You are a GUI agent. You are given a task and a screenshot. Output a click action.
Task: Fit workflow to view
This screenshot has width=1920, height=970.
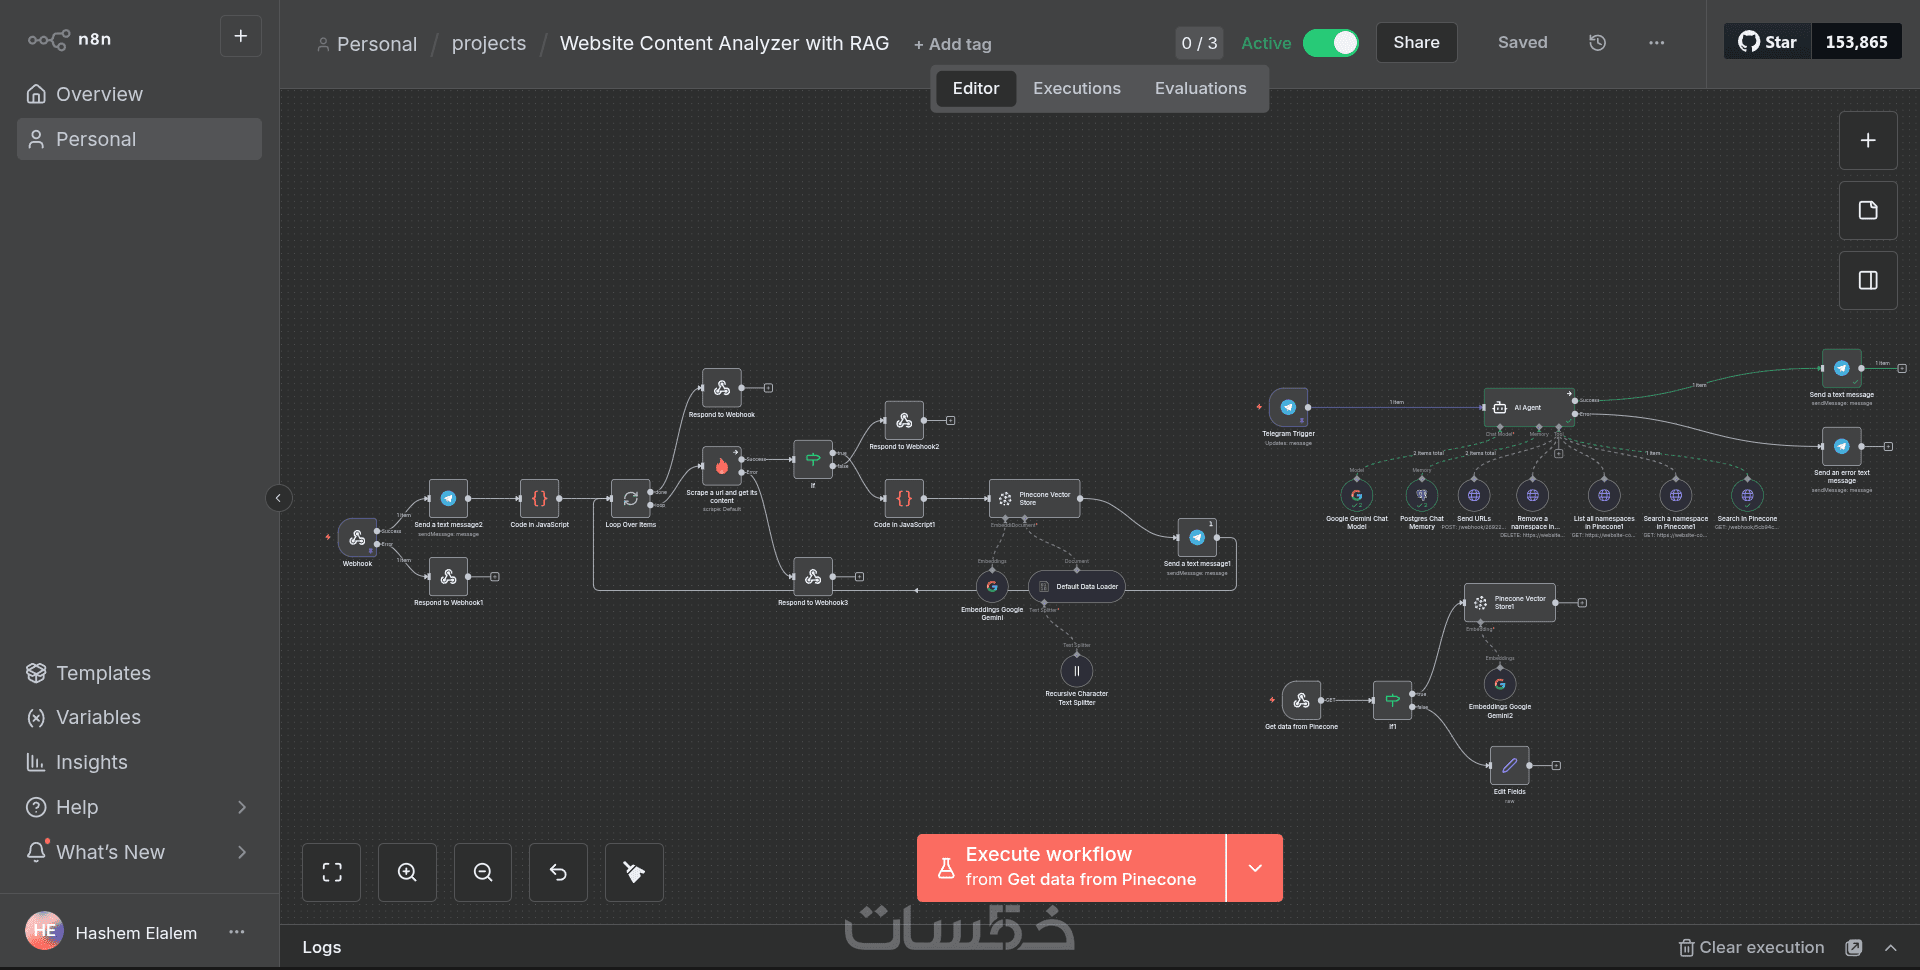[332, 873]
